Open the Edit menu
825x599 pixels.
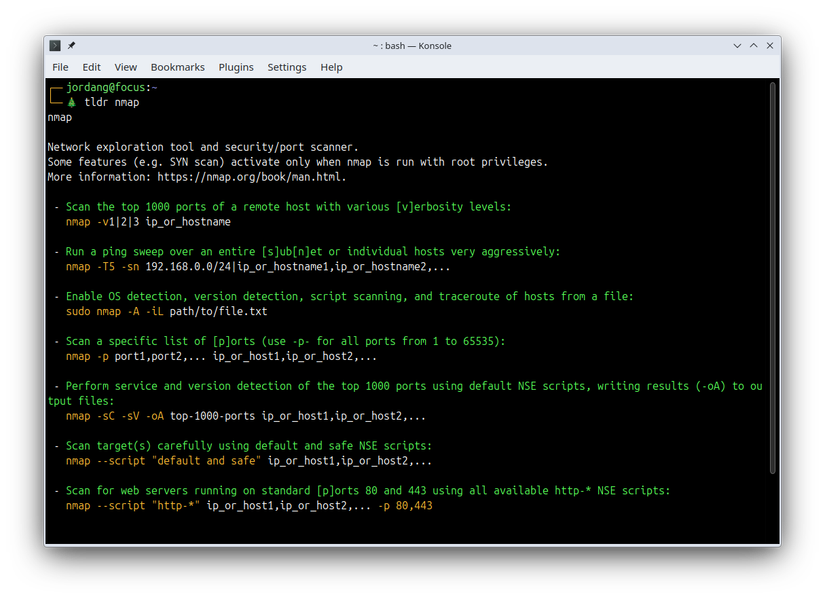coord(91,67)
